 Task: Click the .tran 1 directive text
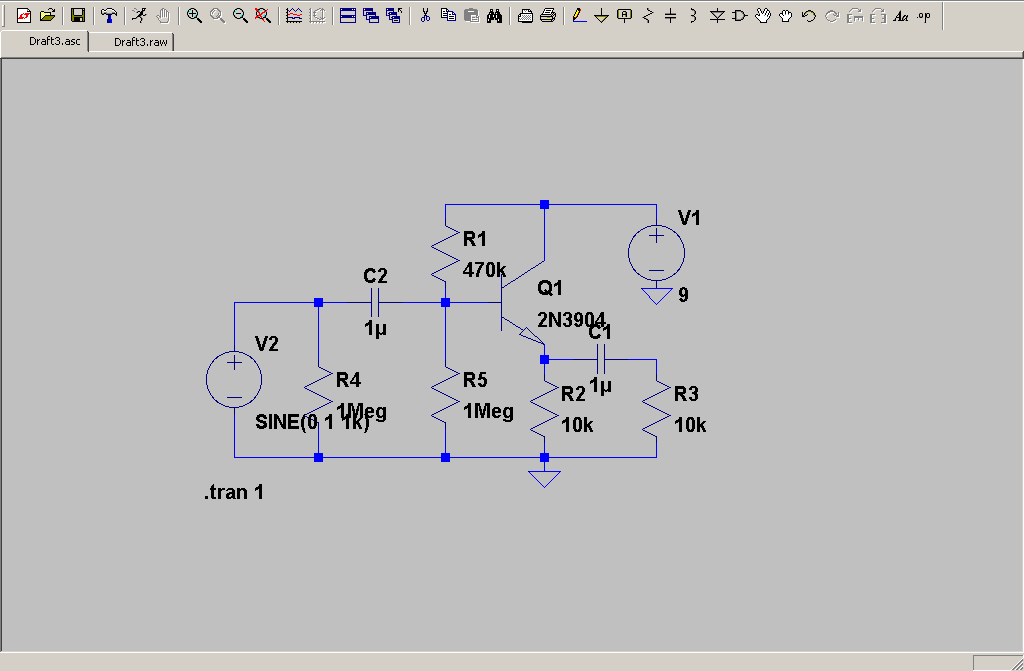[x=234, y=492]
